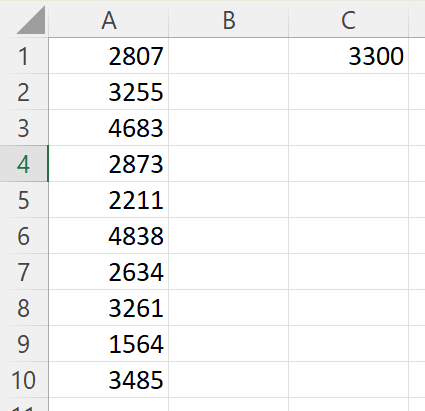Select row 10 header
The width and height of the screenshot is (425, 411).
24,380
